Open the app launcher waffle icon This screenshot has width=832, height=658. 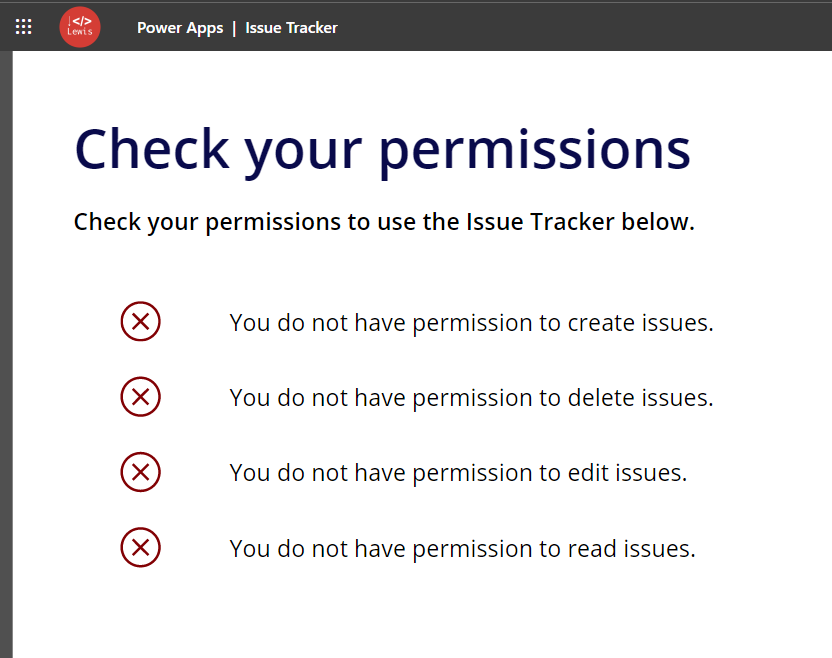coord(23,26)
